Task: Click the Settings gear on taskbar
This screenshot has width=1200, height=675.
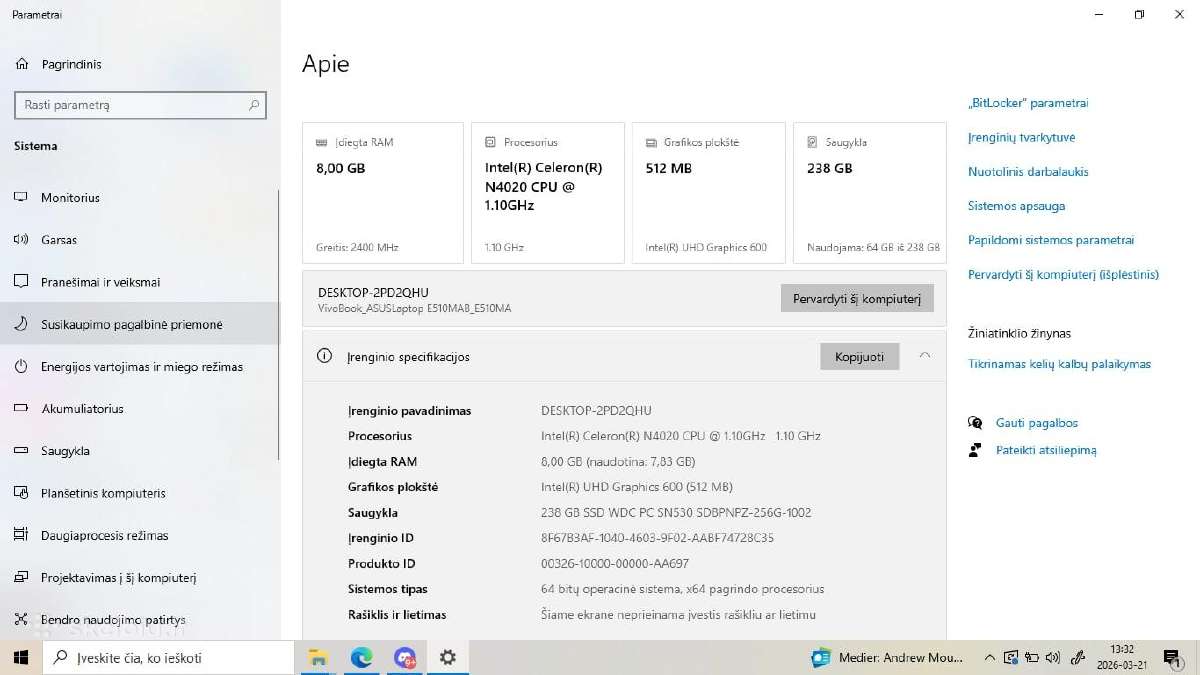Action: (x=447, y=657)
